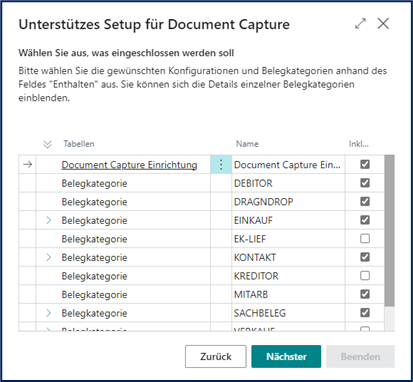Sort by the Tabellen column header

[79, 144]
